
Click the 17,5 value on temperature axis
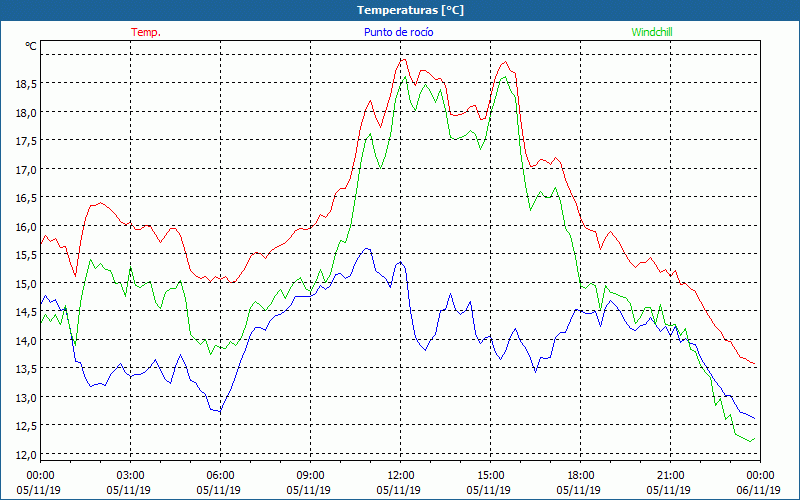26,141
